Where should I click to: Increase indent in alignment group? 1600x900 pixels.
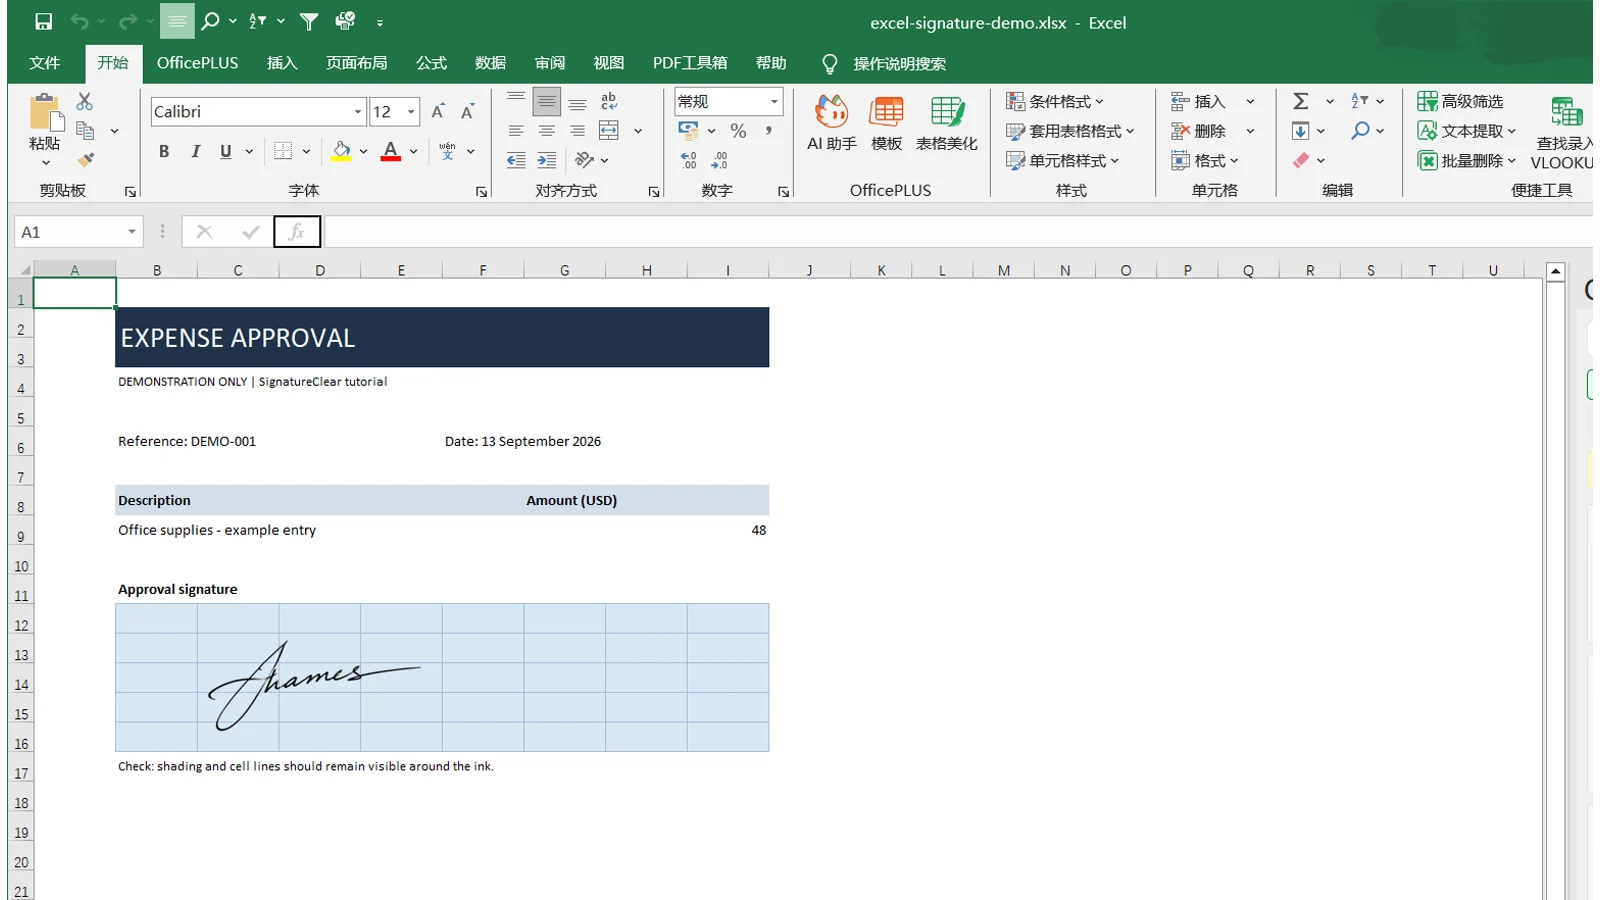click(546, 160)
